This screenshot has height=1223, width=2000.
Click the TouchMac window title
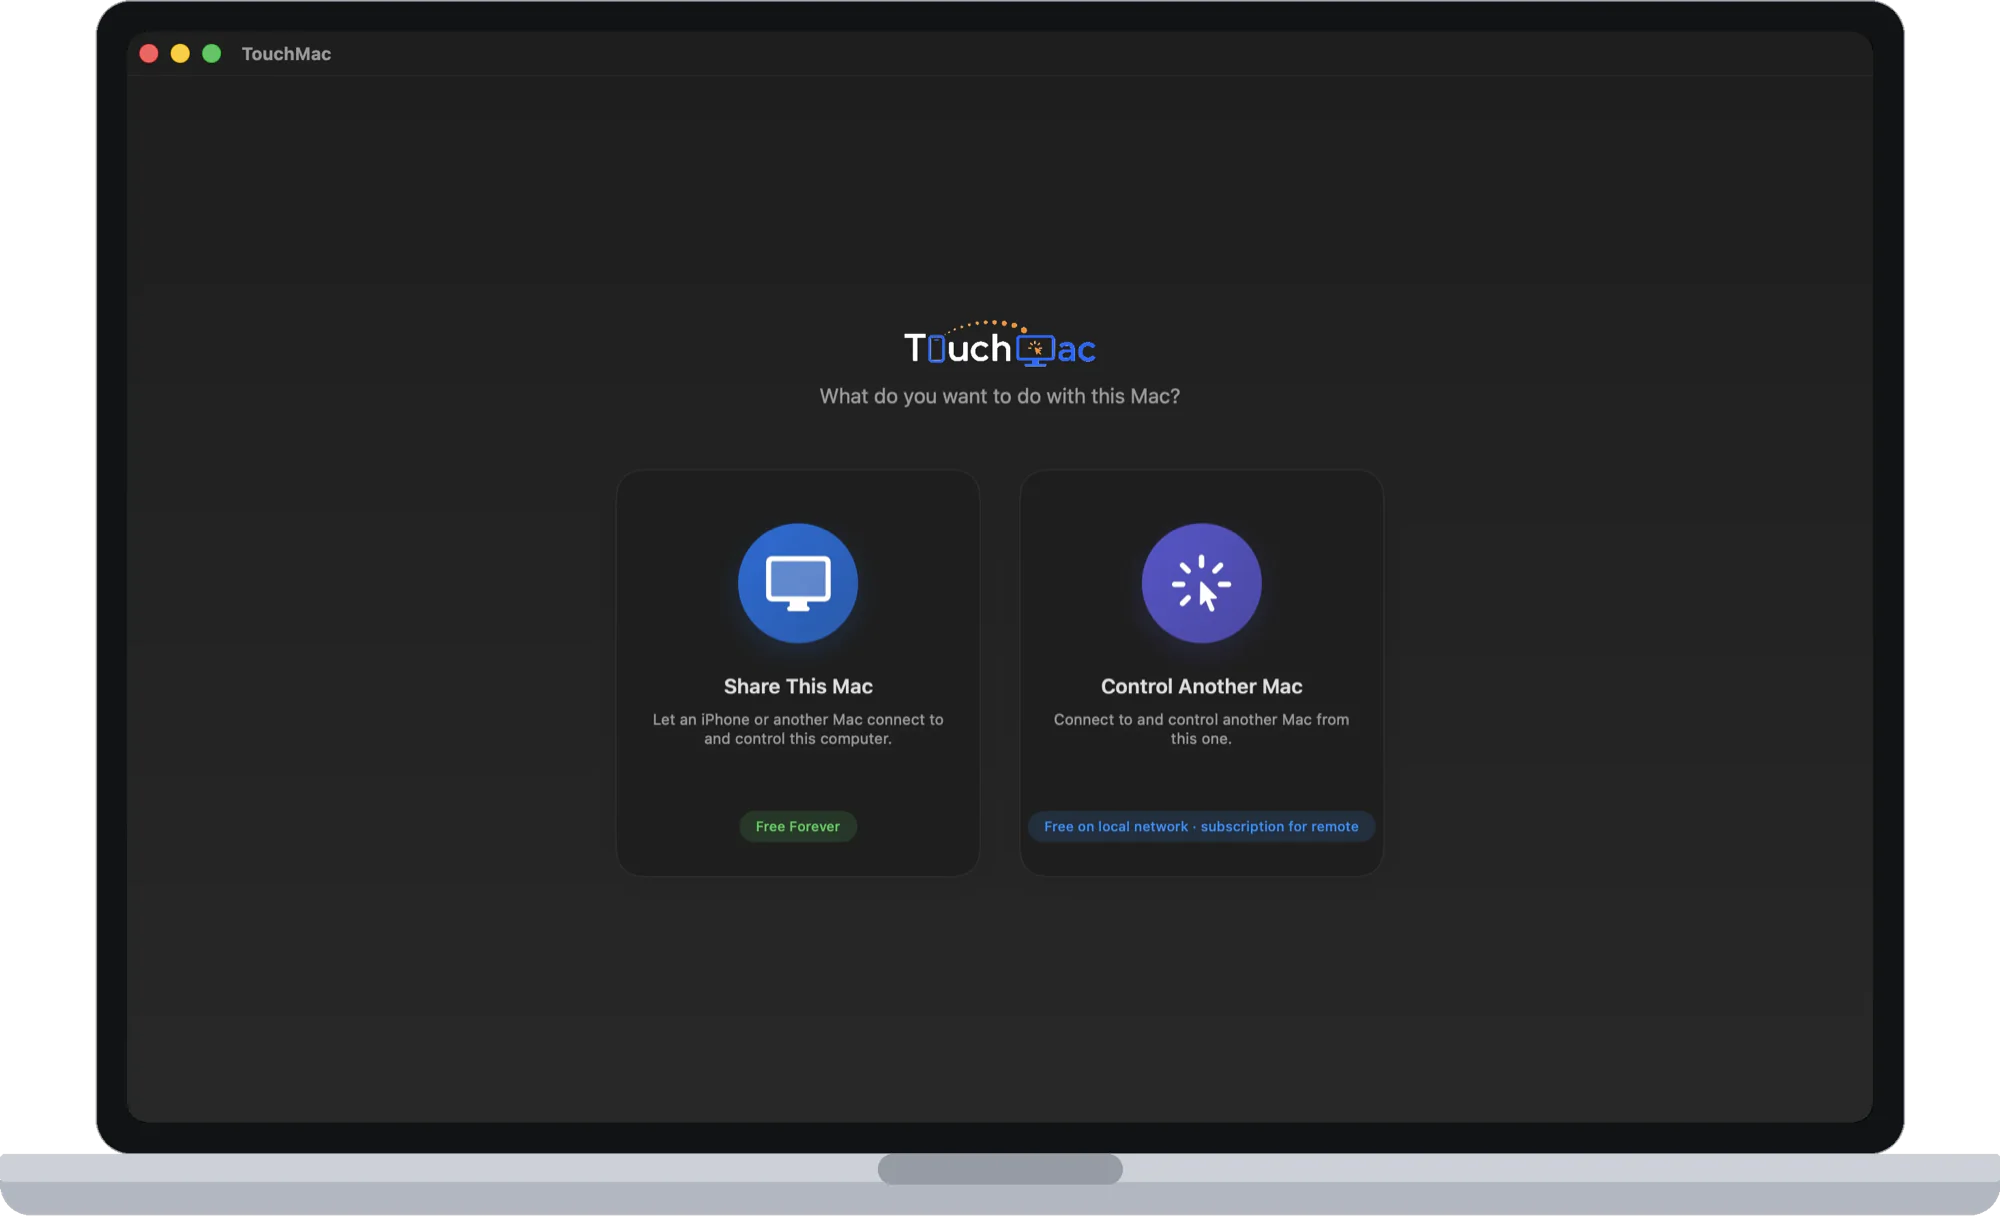[x=286, y=54]
